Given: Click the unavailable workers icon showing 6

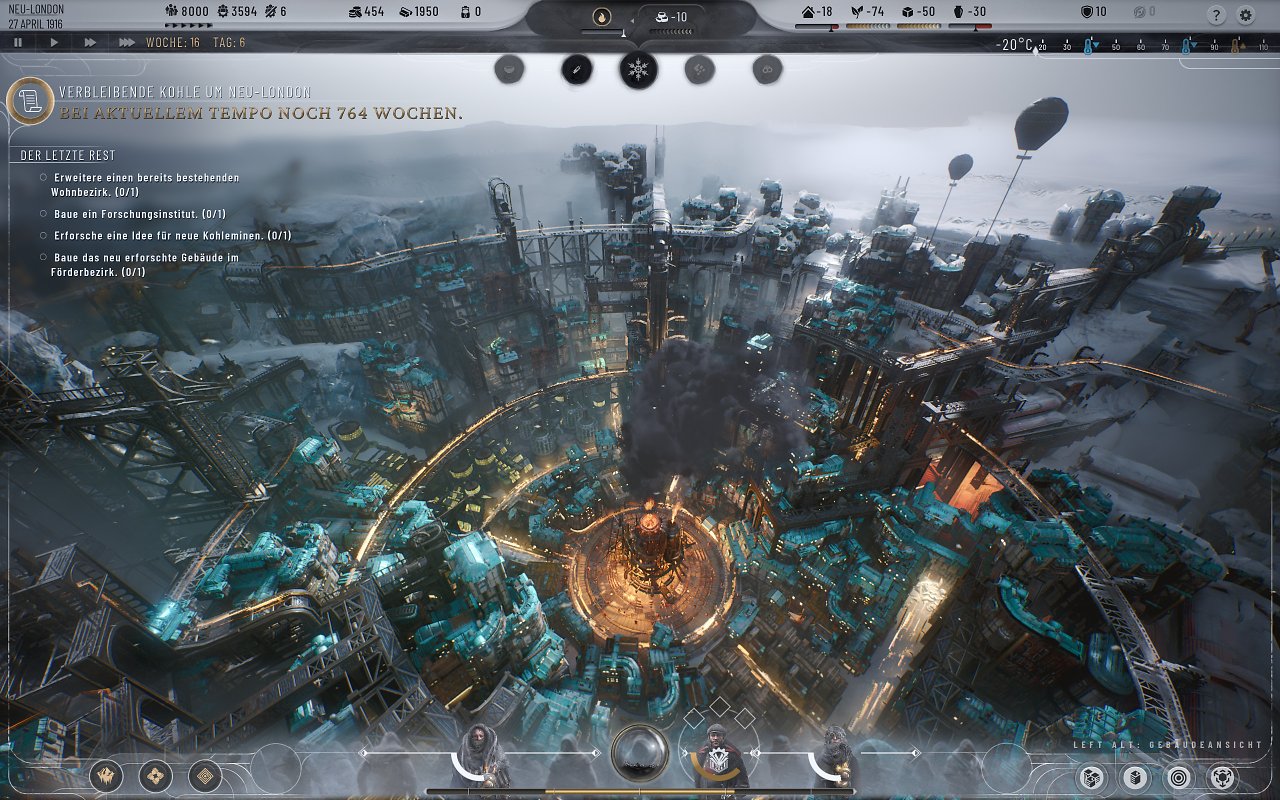Looking at the screenshot, I should [x=270, y=12].
